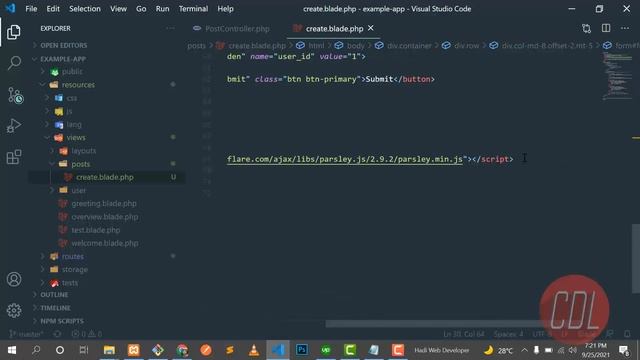Click the div.container breadcrumb item
640x360 pixels.
click(409, 46)
